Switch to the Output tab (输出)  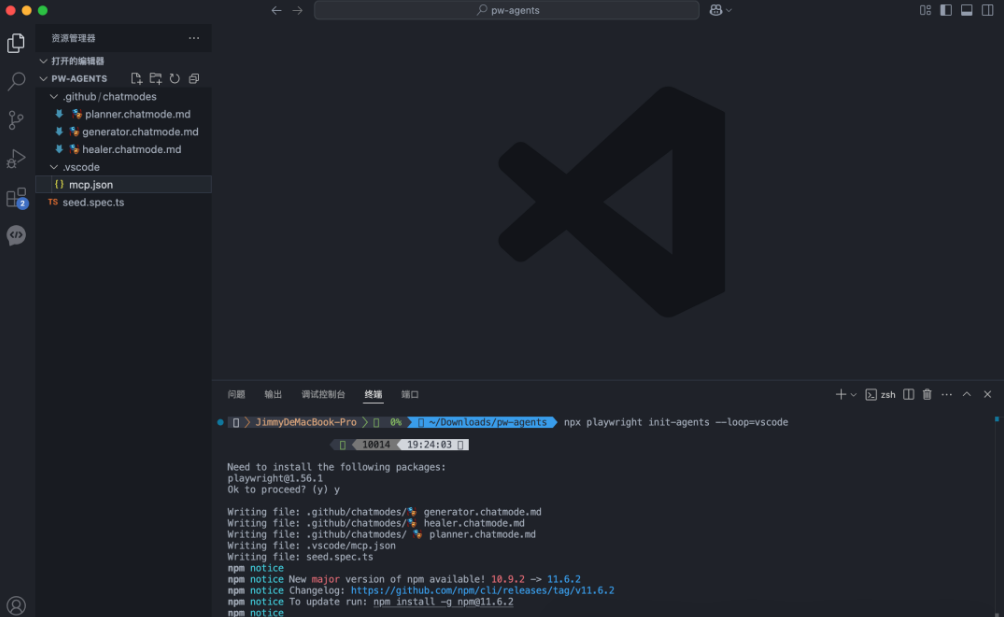tap(273, 394)
